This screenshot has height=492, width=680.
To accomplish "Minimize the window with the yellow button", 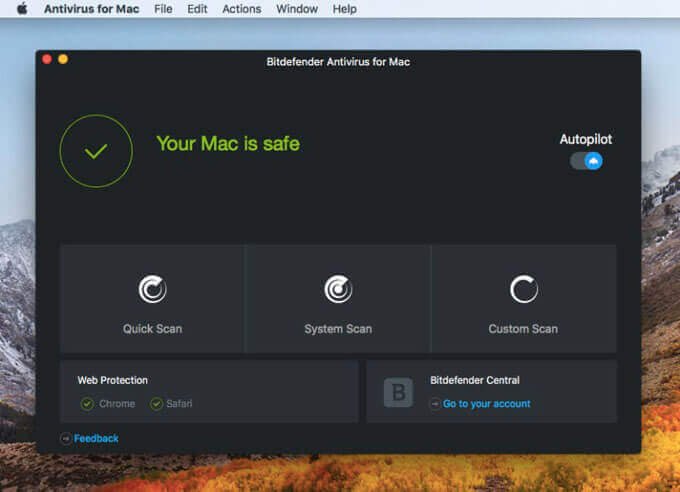I will [63, 59].
